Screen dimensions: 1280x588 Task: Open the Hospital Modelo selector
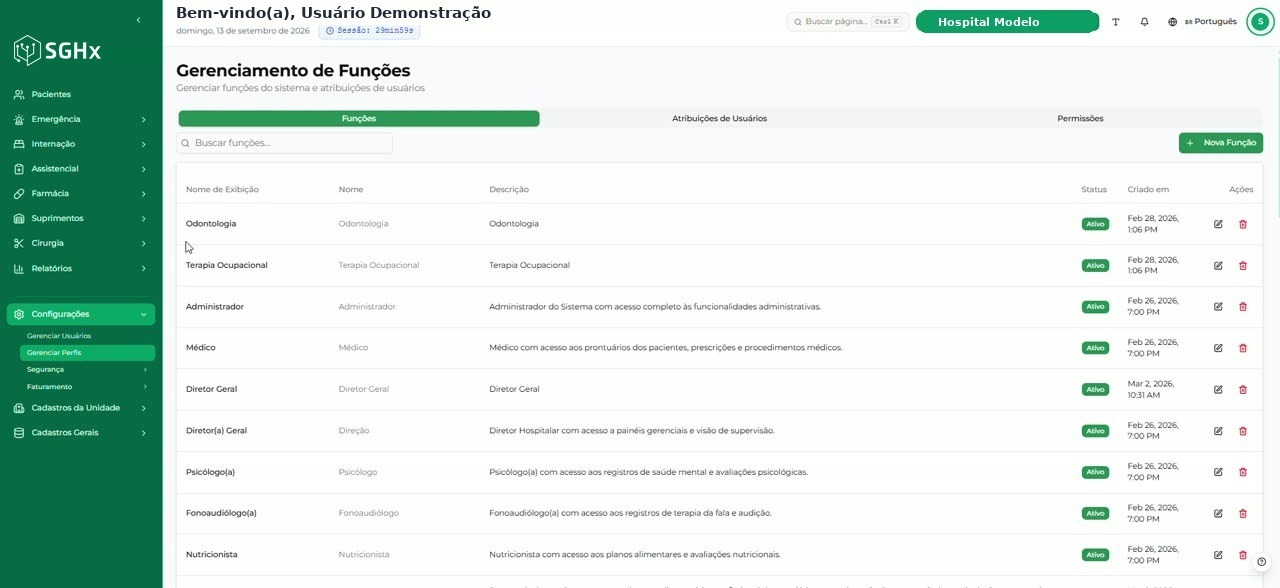click(x=1008, y=22)
